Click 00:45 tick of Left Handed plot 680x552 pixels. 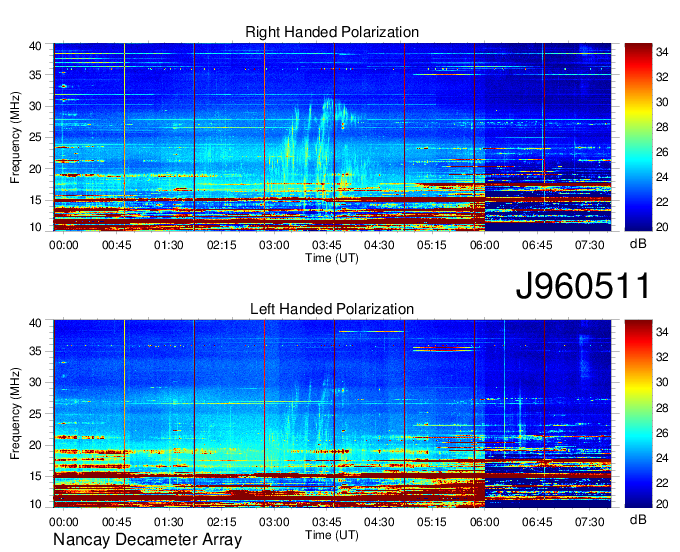116,522
